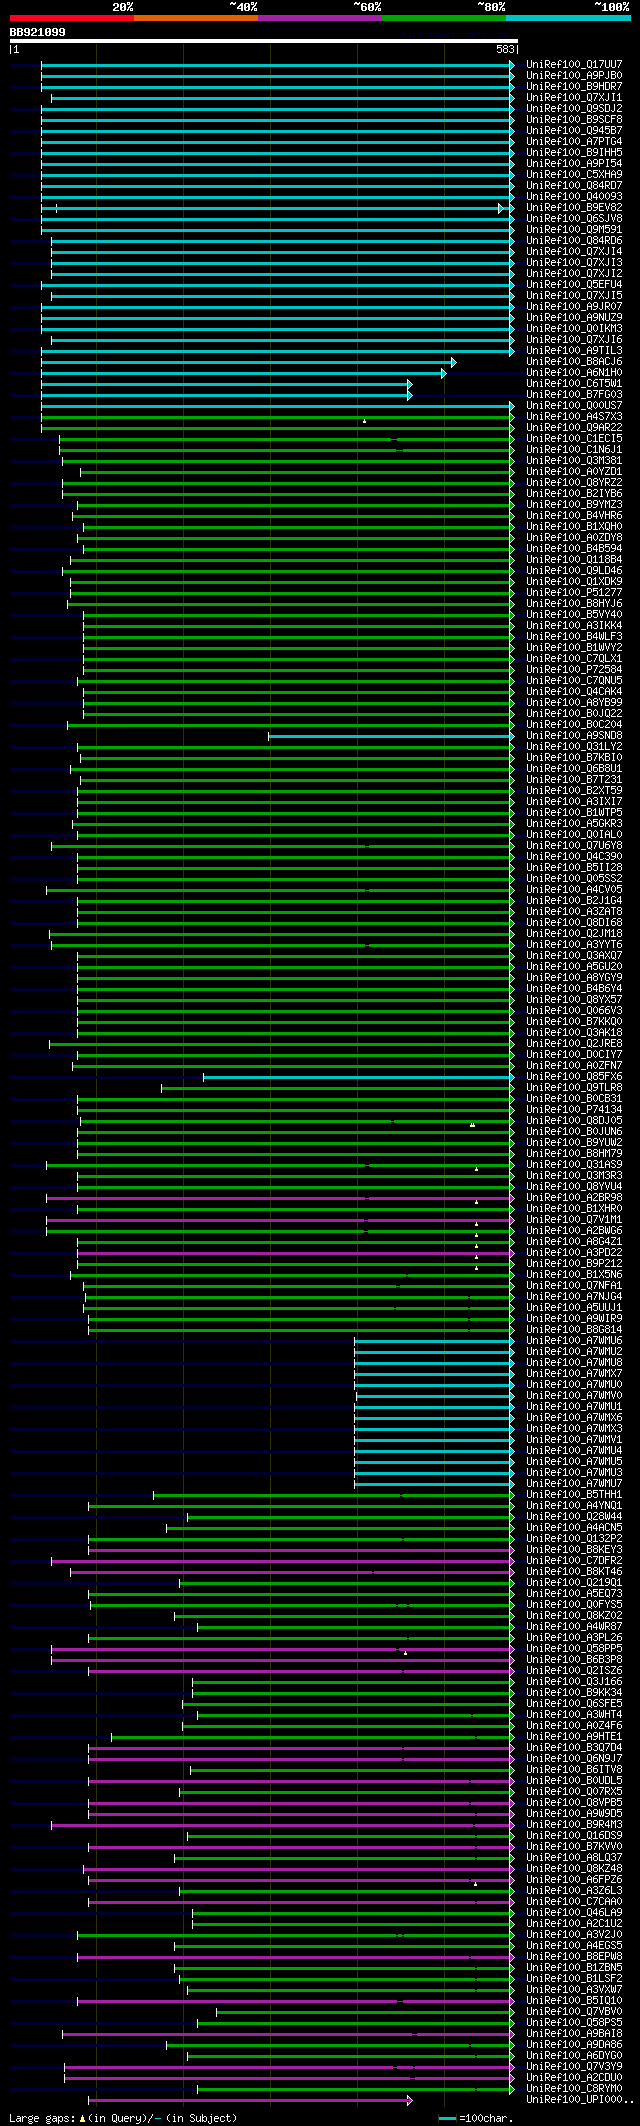Select the label UniRef100_P74134

pos(574,1109)
